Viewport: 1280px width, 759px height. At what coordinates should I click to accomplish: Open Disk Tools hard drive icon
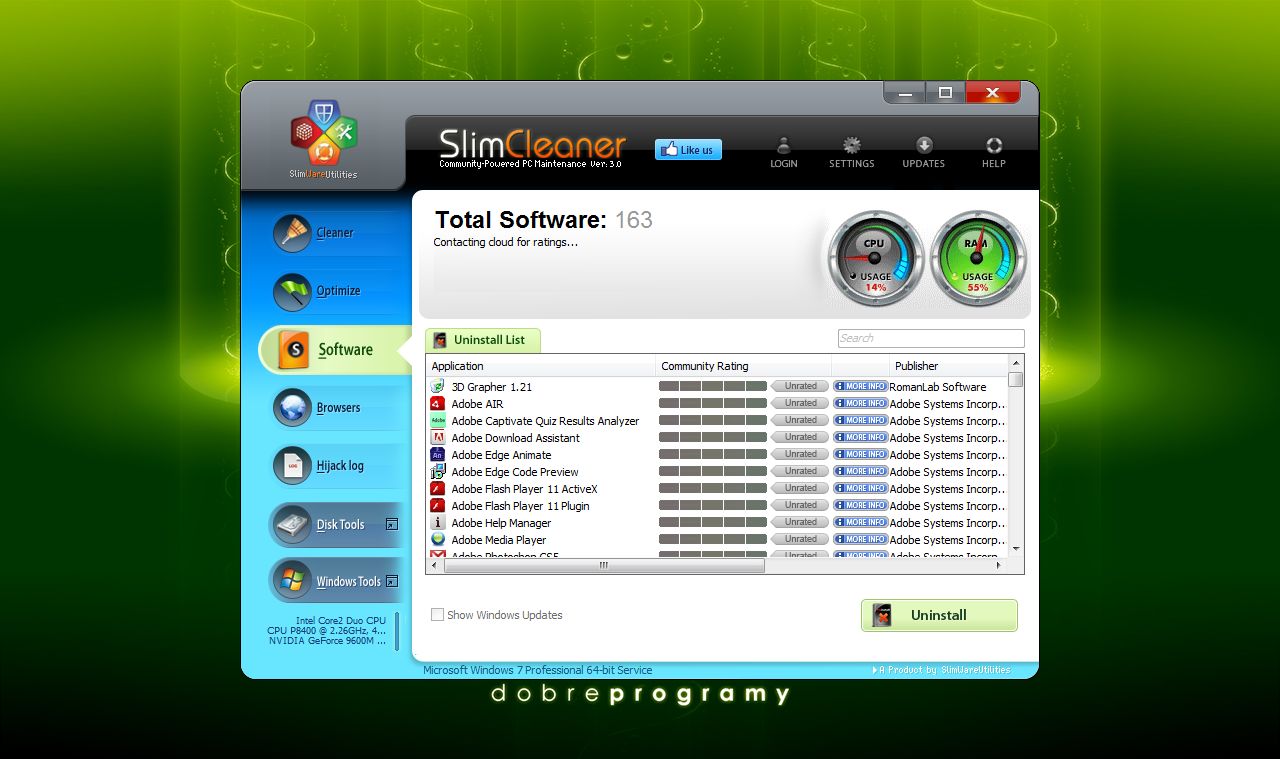coord(293,524)
